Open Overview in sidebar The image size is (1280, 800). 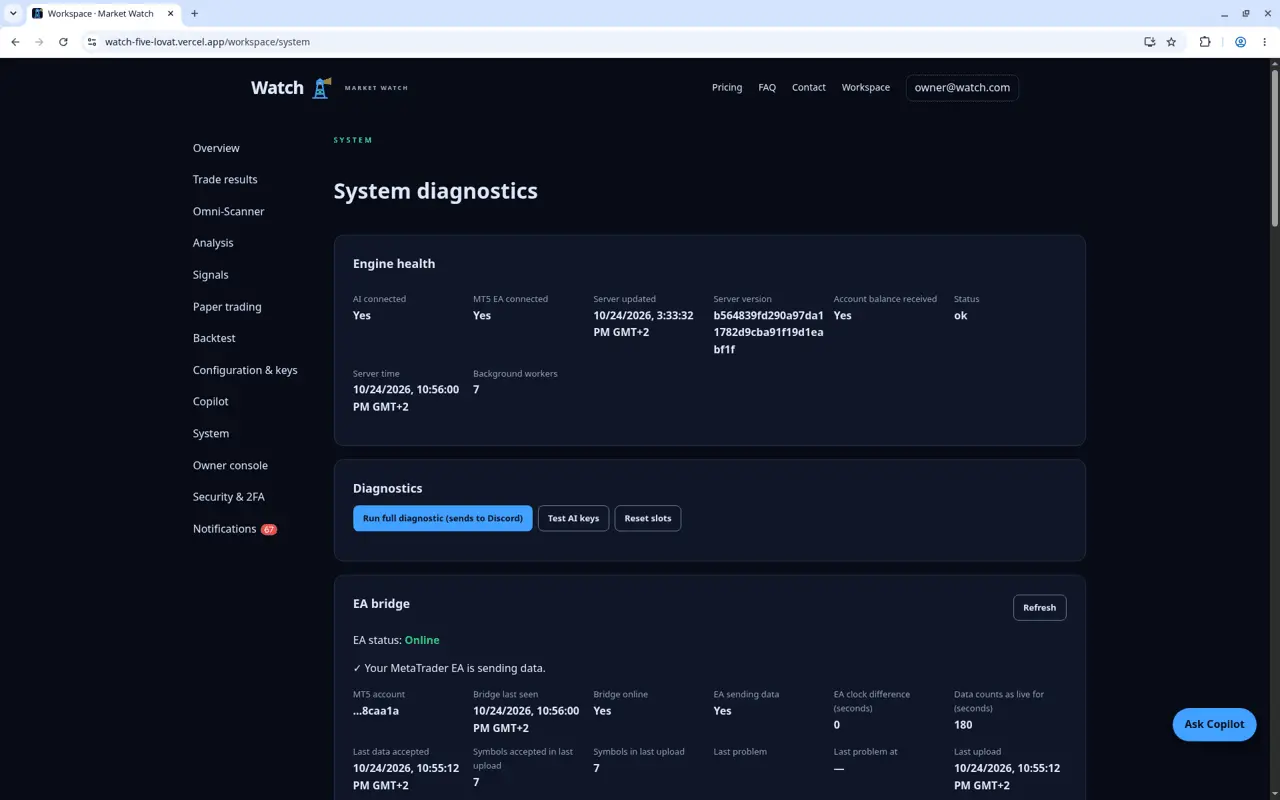coord(216,148)
